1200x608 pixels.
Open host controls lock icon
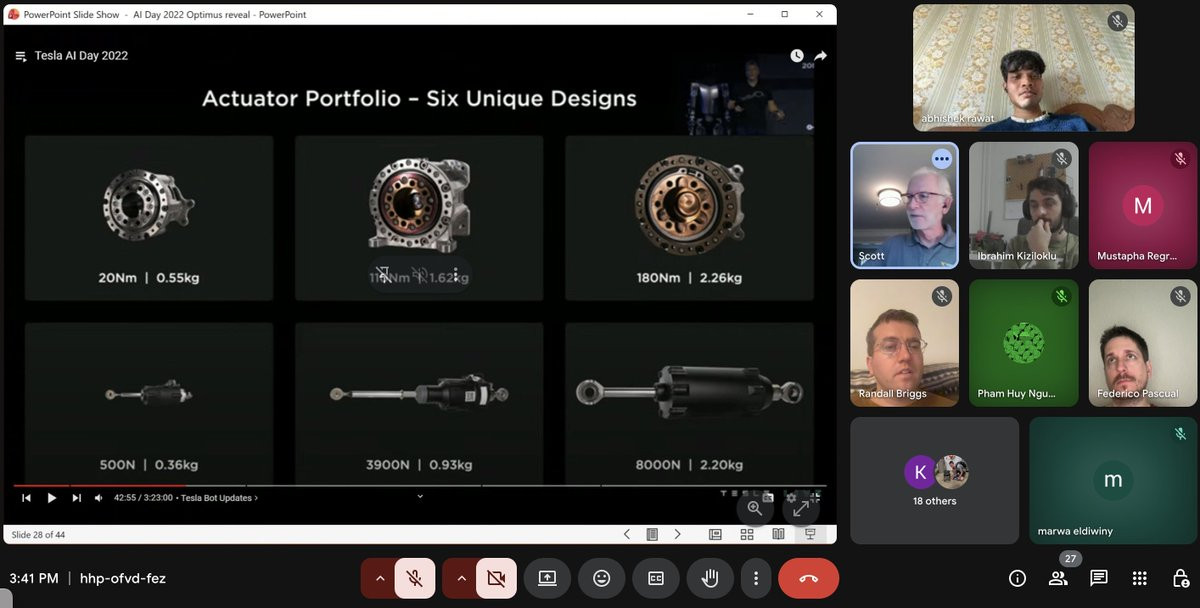(1180, 578)
